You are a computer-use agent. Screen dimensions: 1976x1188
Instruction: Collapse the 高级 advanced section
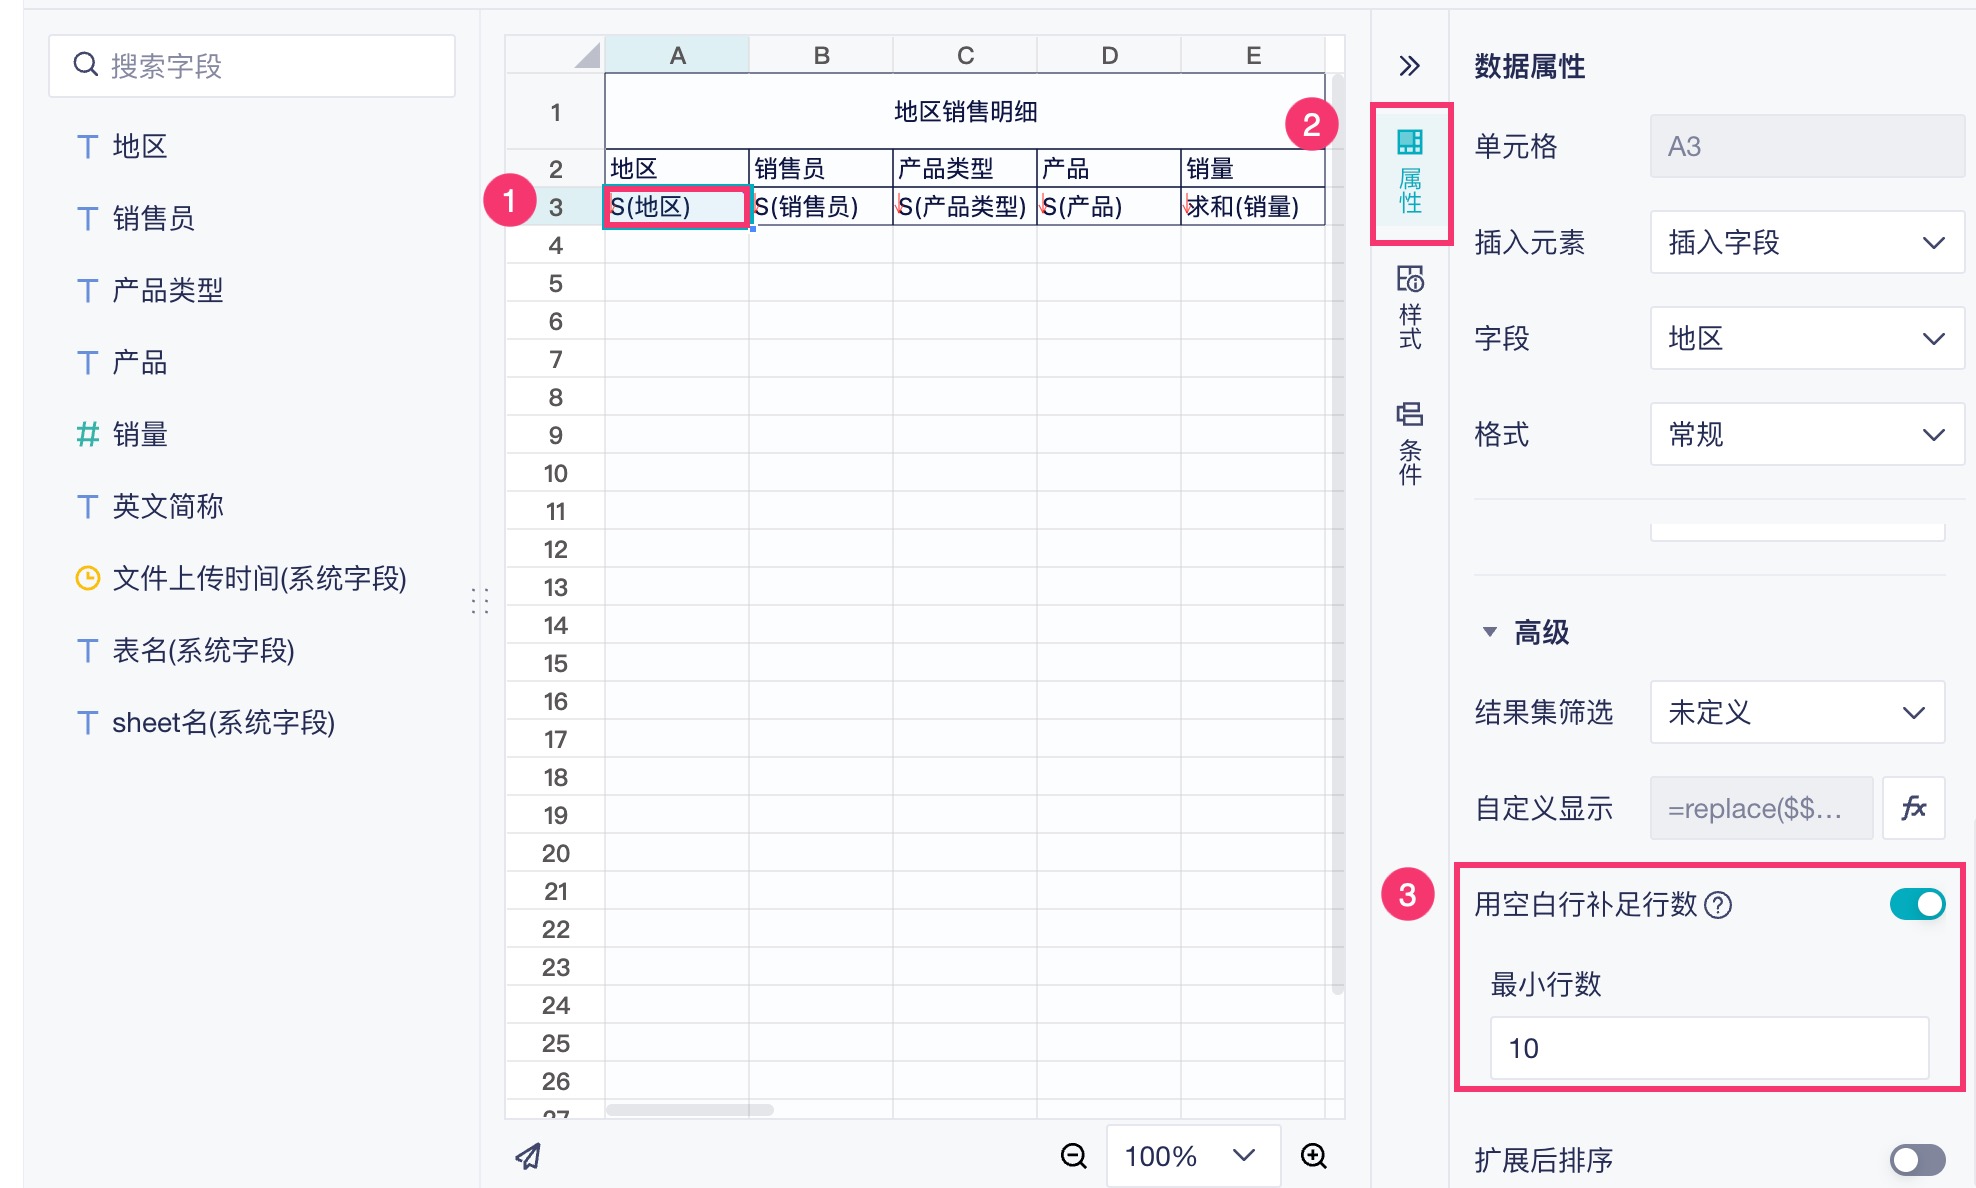tap(1489, 632)
